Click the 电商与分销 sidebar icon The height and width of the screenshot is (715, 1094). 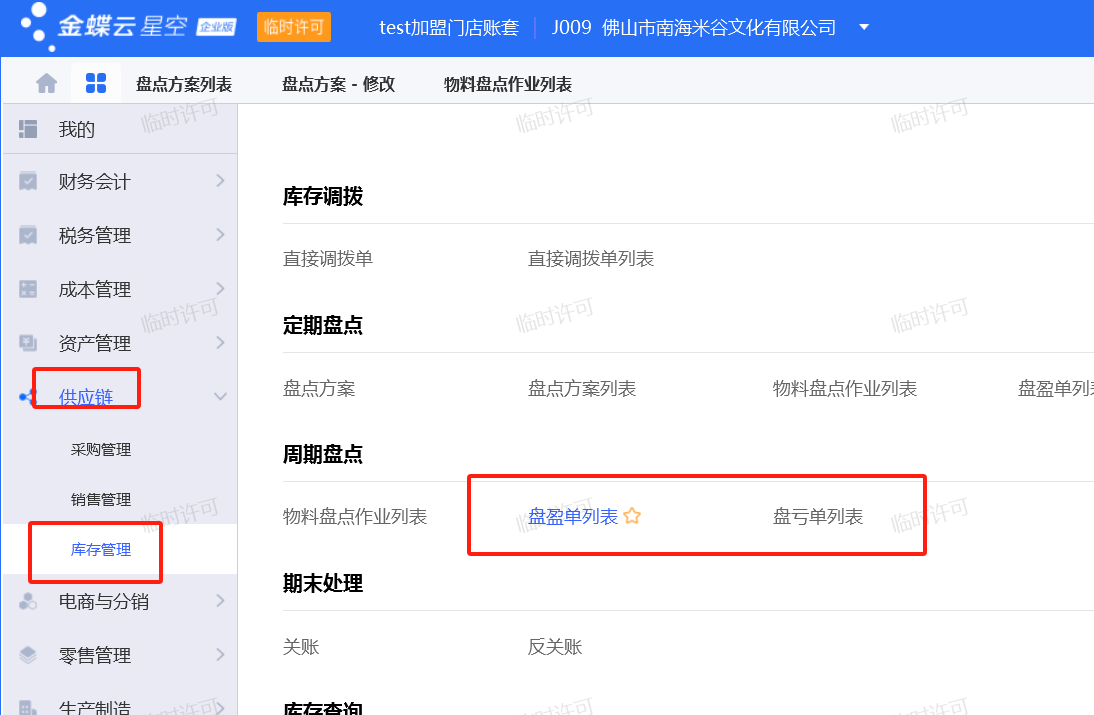point(28,602)
